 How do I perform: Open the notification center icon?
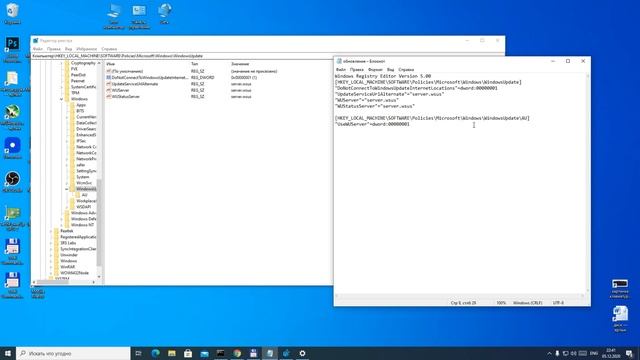point(629,353)
